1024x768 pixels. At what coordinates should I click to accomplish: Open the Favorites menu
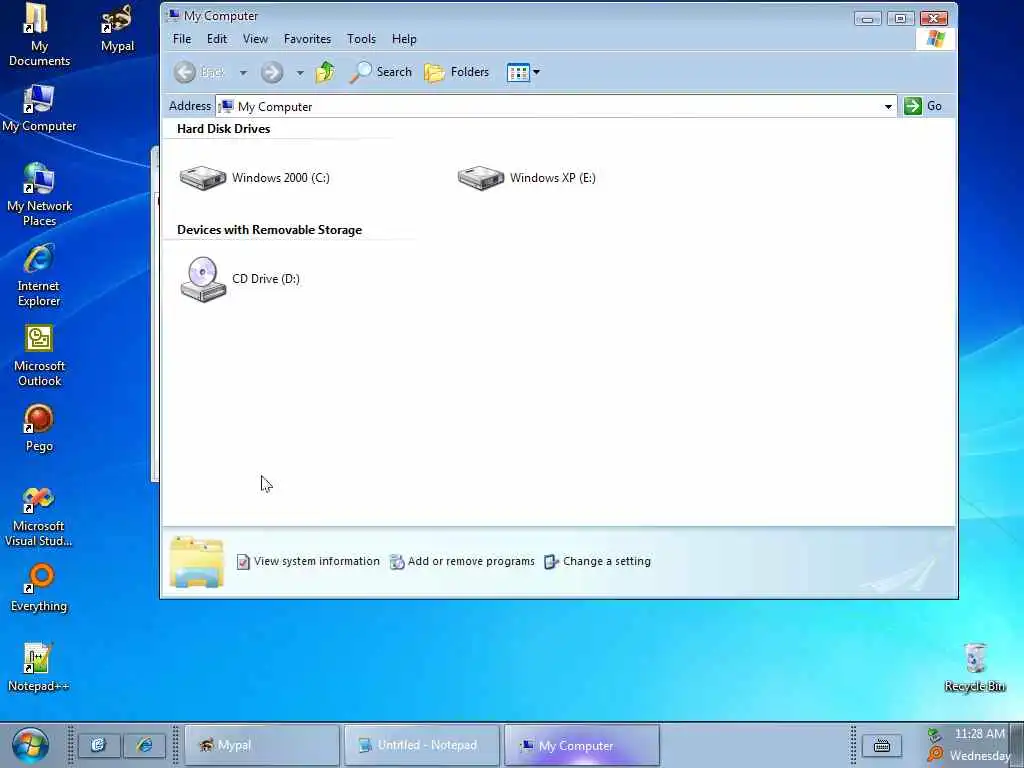(307, 39)
